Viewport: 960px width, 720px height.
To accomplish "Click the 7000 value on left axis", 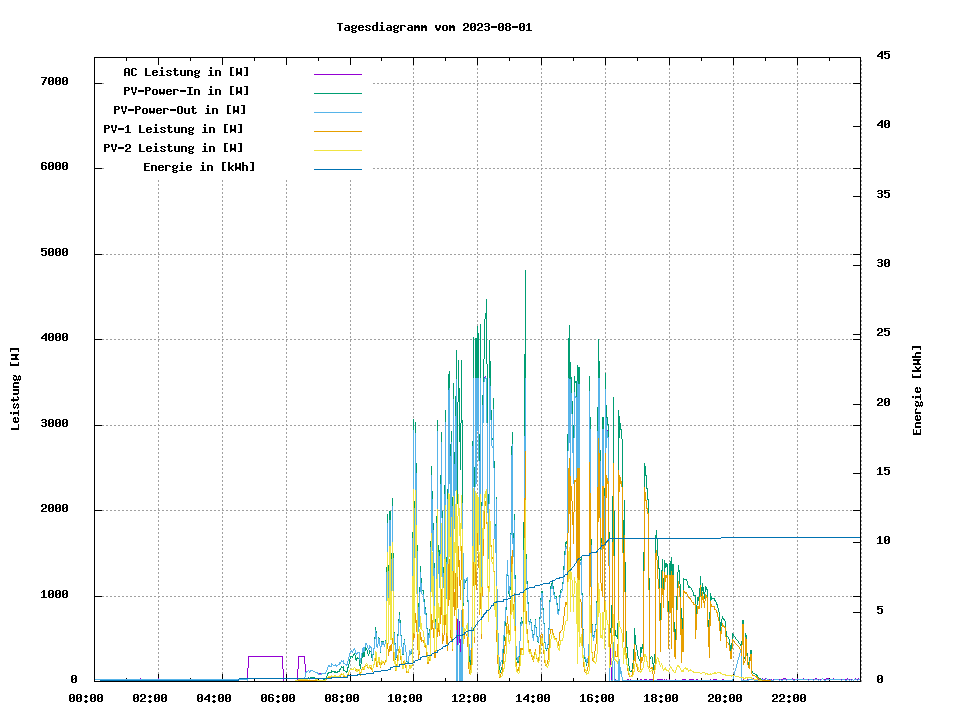I will tap(54, 82).
